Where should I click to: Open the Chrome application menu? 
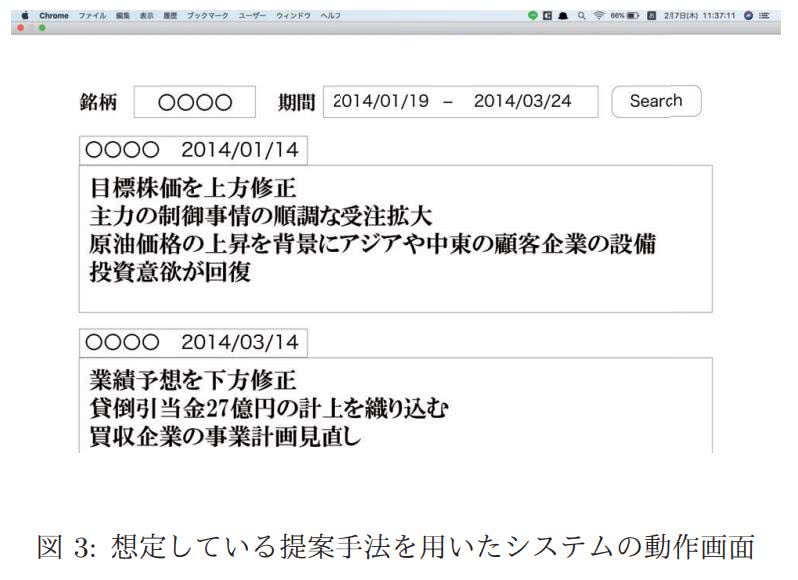pos(54,16)
